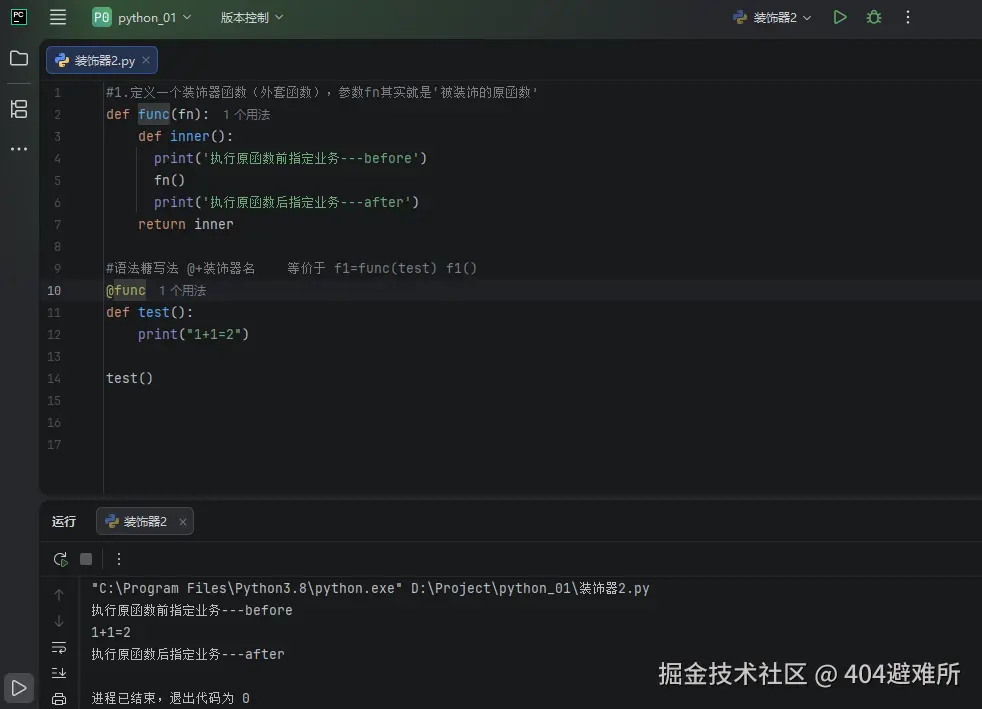Open the top toolbar more actions menu

coord(907,17)
